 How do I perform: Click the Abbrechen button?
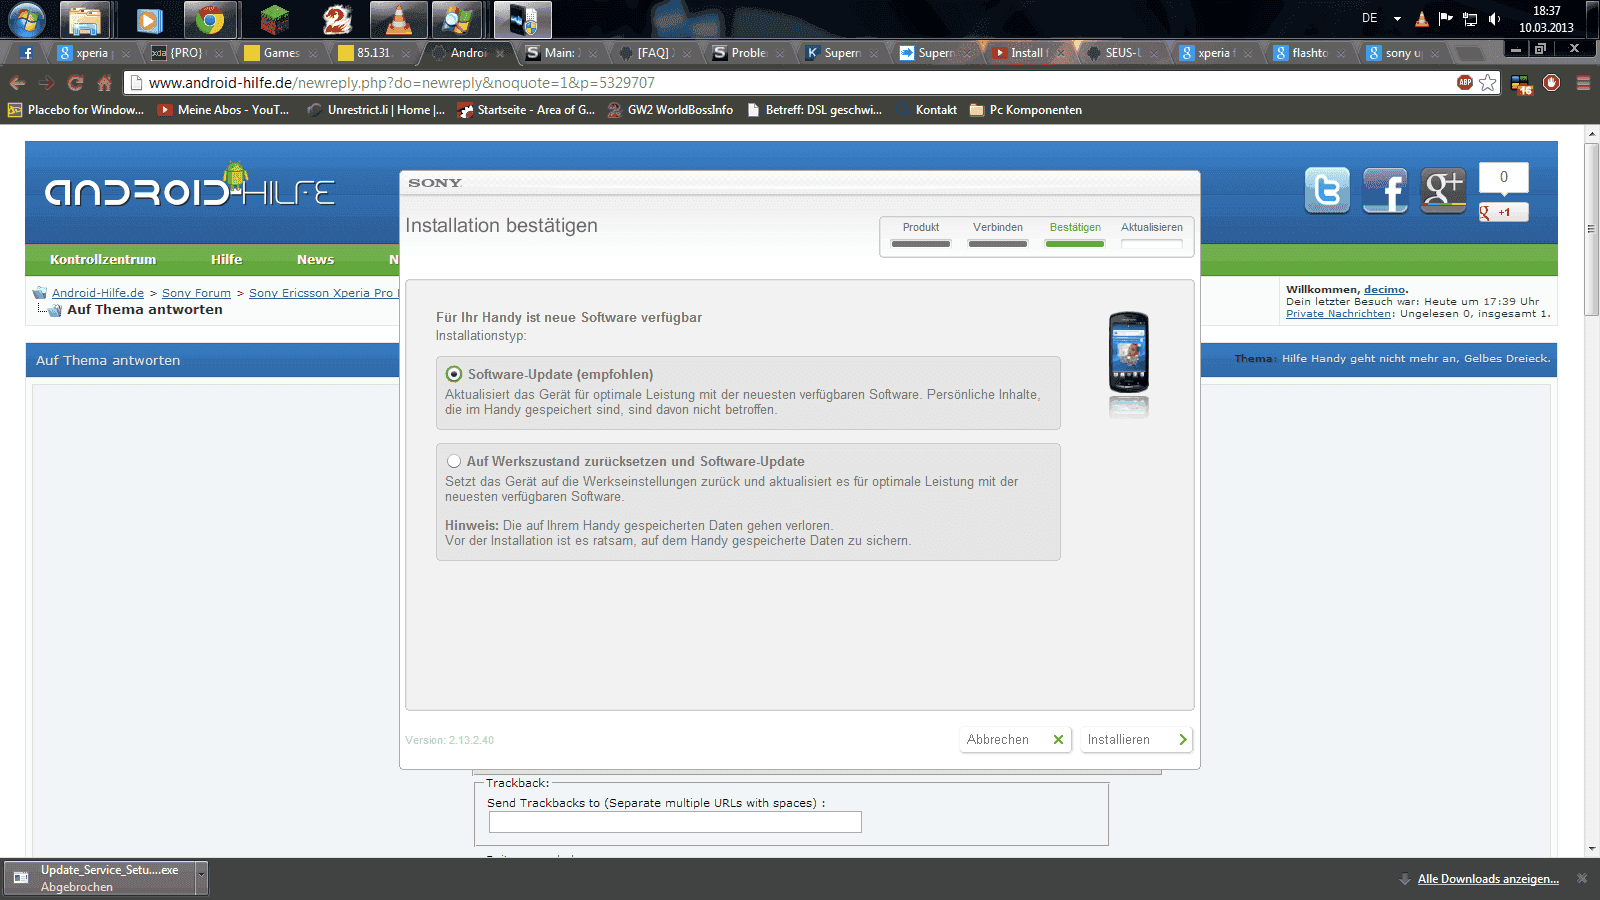[x=1015, y=739]
